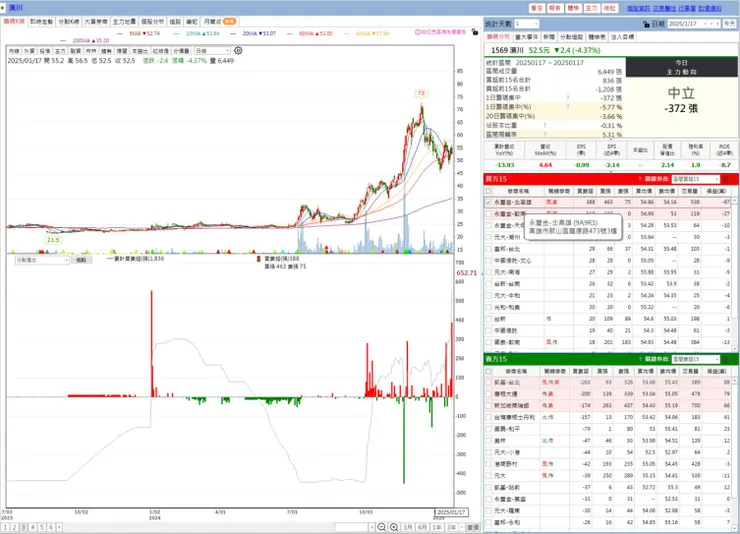Check 港商野村 seller checkbox

(488, 464)
